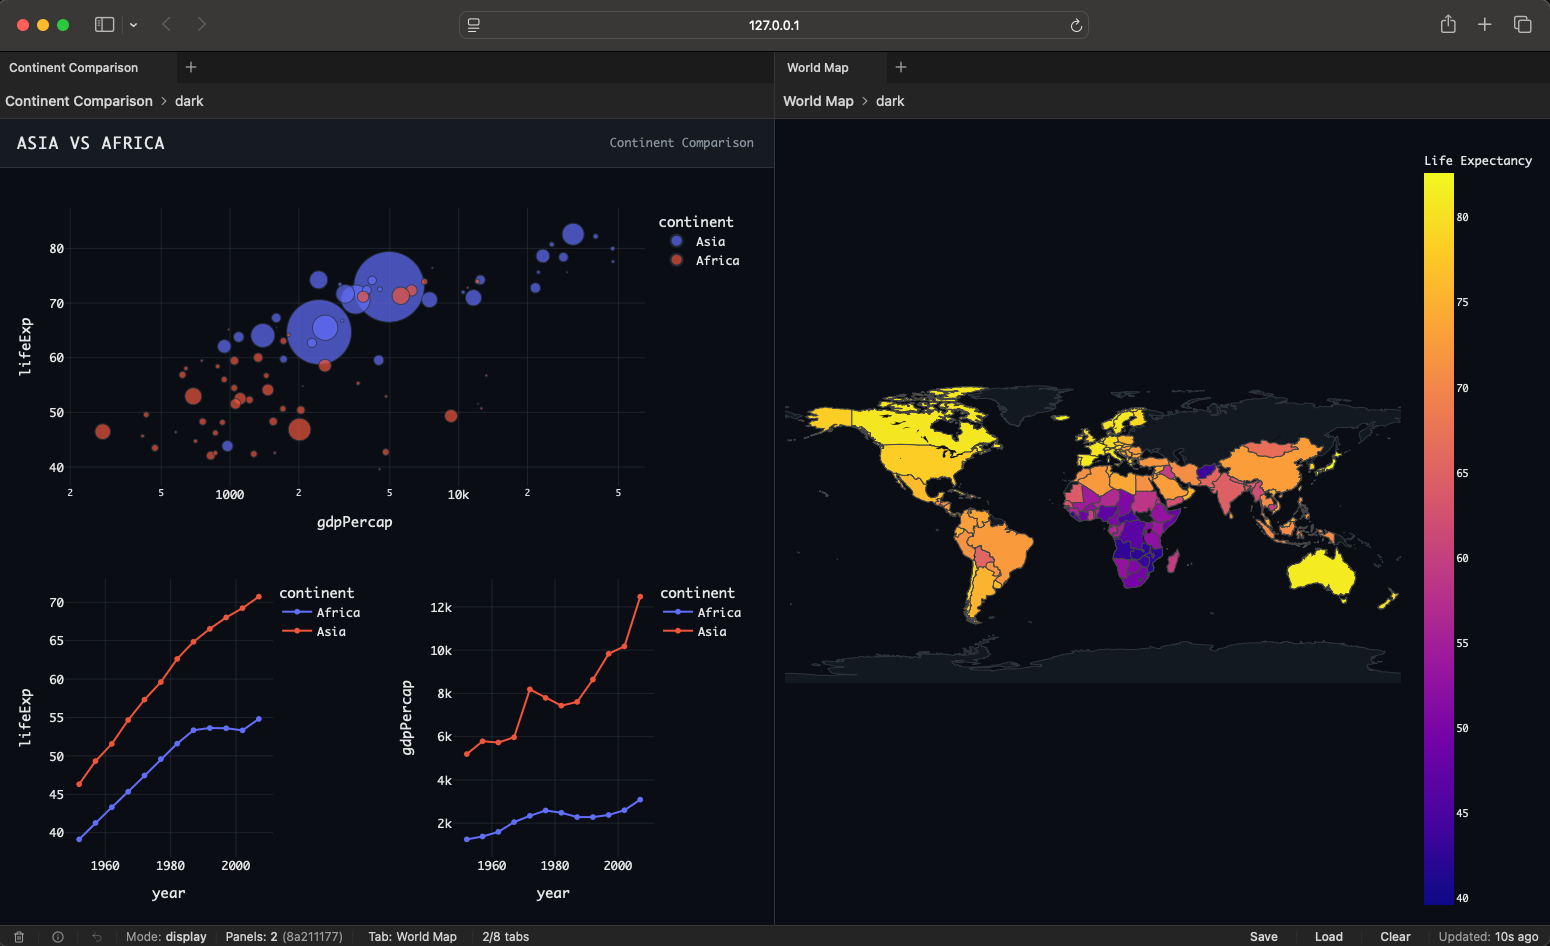The width and height of the screenshot is (1550, 946).
Task: Click the Safari share icon
Action: pyautogui.click(x=1448, y=24)
